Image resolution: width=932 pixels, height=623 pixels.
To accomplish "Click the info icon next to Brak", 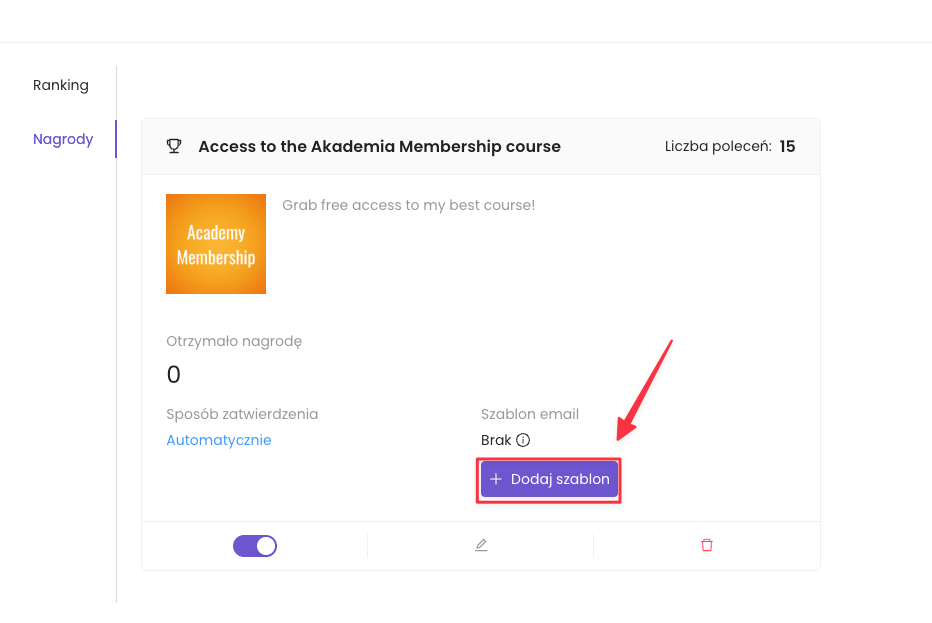I will [523, 440].
